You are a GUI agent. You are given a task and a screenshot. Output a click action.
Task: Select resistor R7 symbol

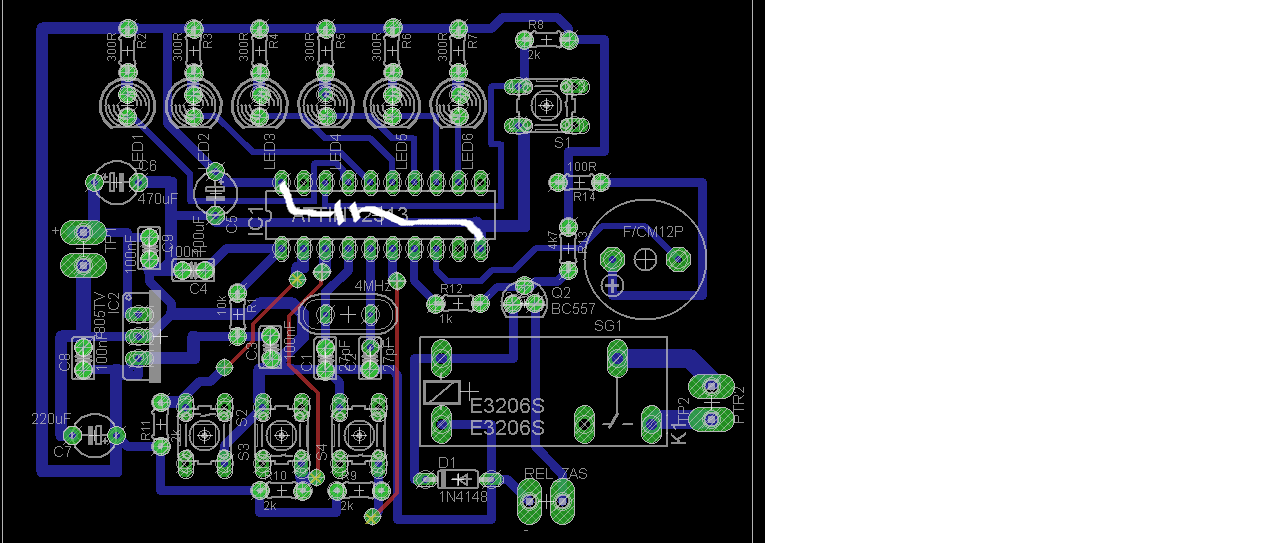pos(458,49)
